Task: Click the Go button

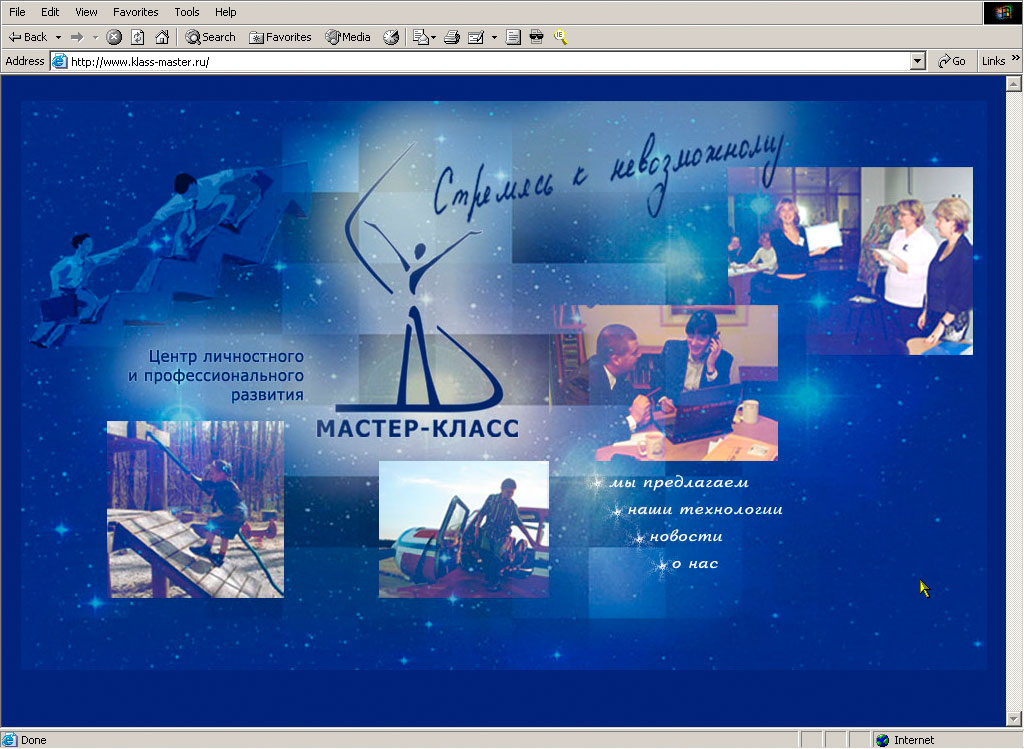Action: pos(952,61)
